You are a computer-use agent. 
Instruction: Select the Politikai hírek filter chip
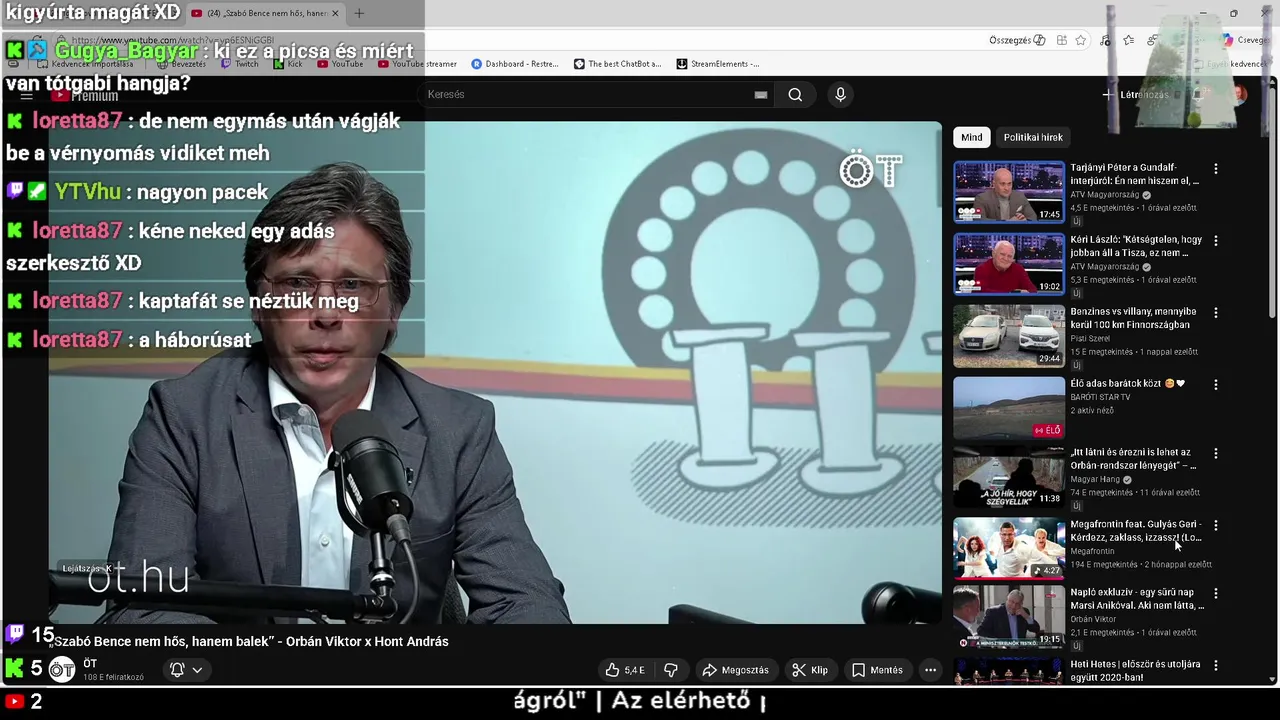click(x=1033, y=137)
